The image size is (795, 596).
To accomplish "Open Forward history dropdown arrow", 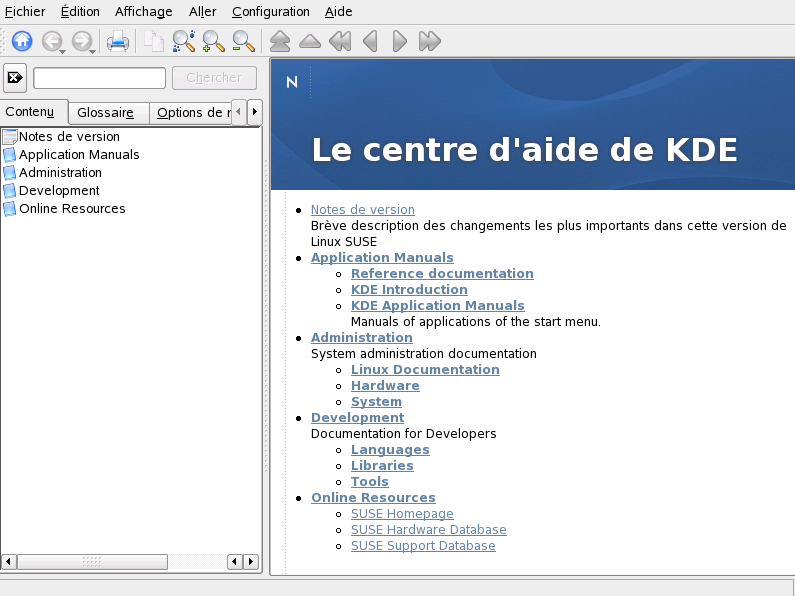I will pos(92,51).
